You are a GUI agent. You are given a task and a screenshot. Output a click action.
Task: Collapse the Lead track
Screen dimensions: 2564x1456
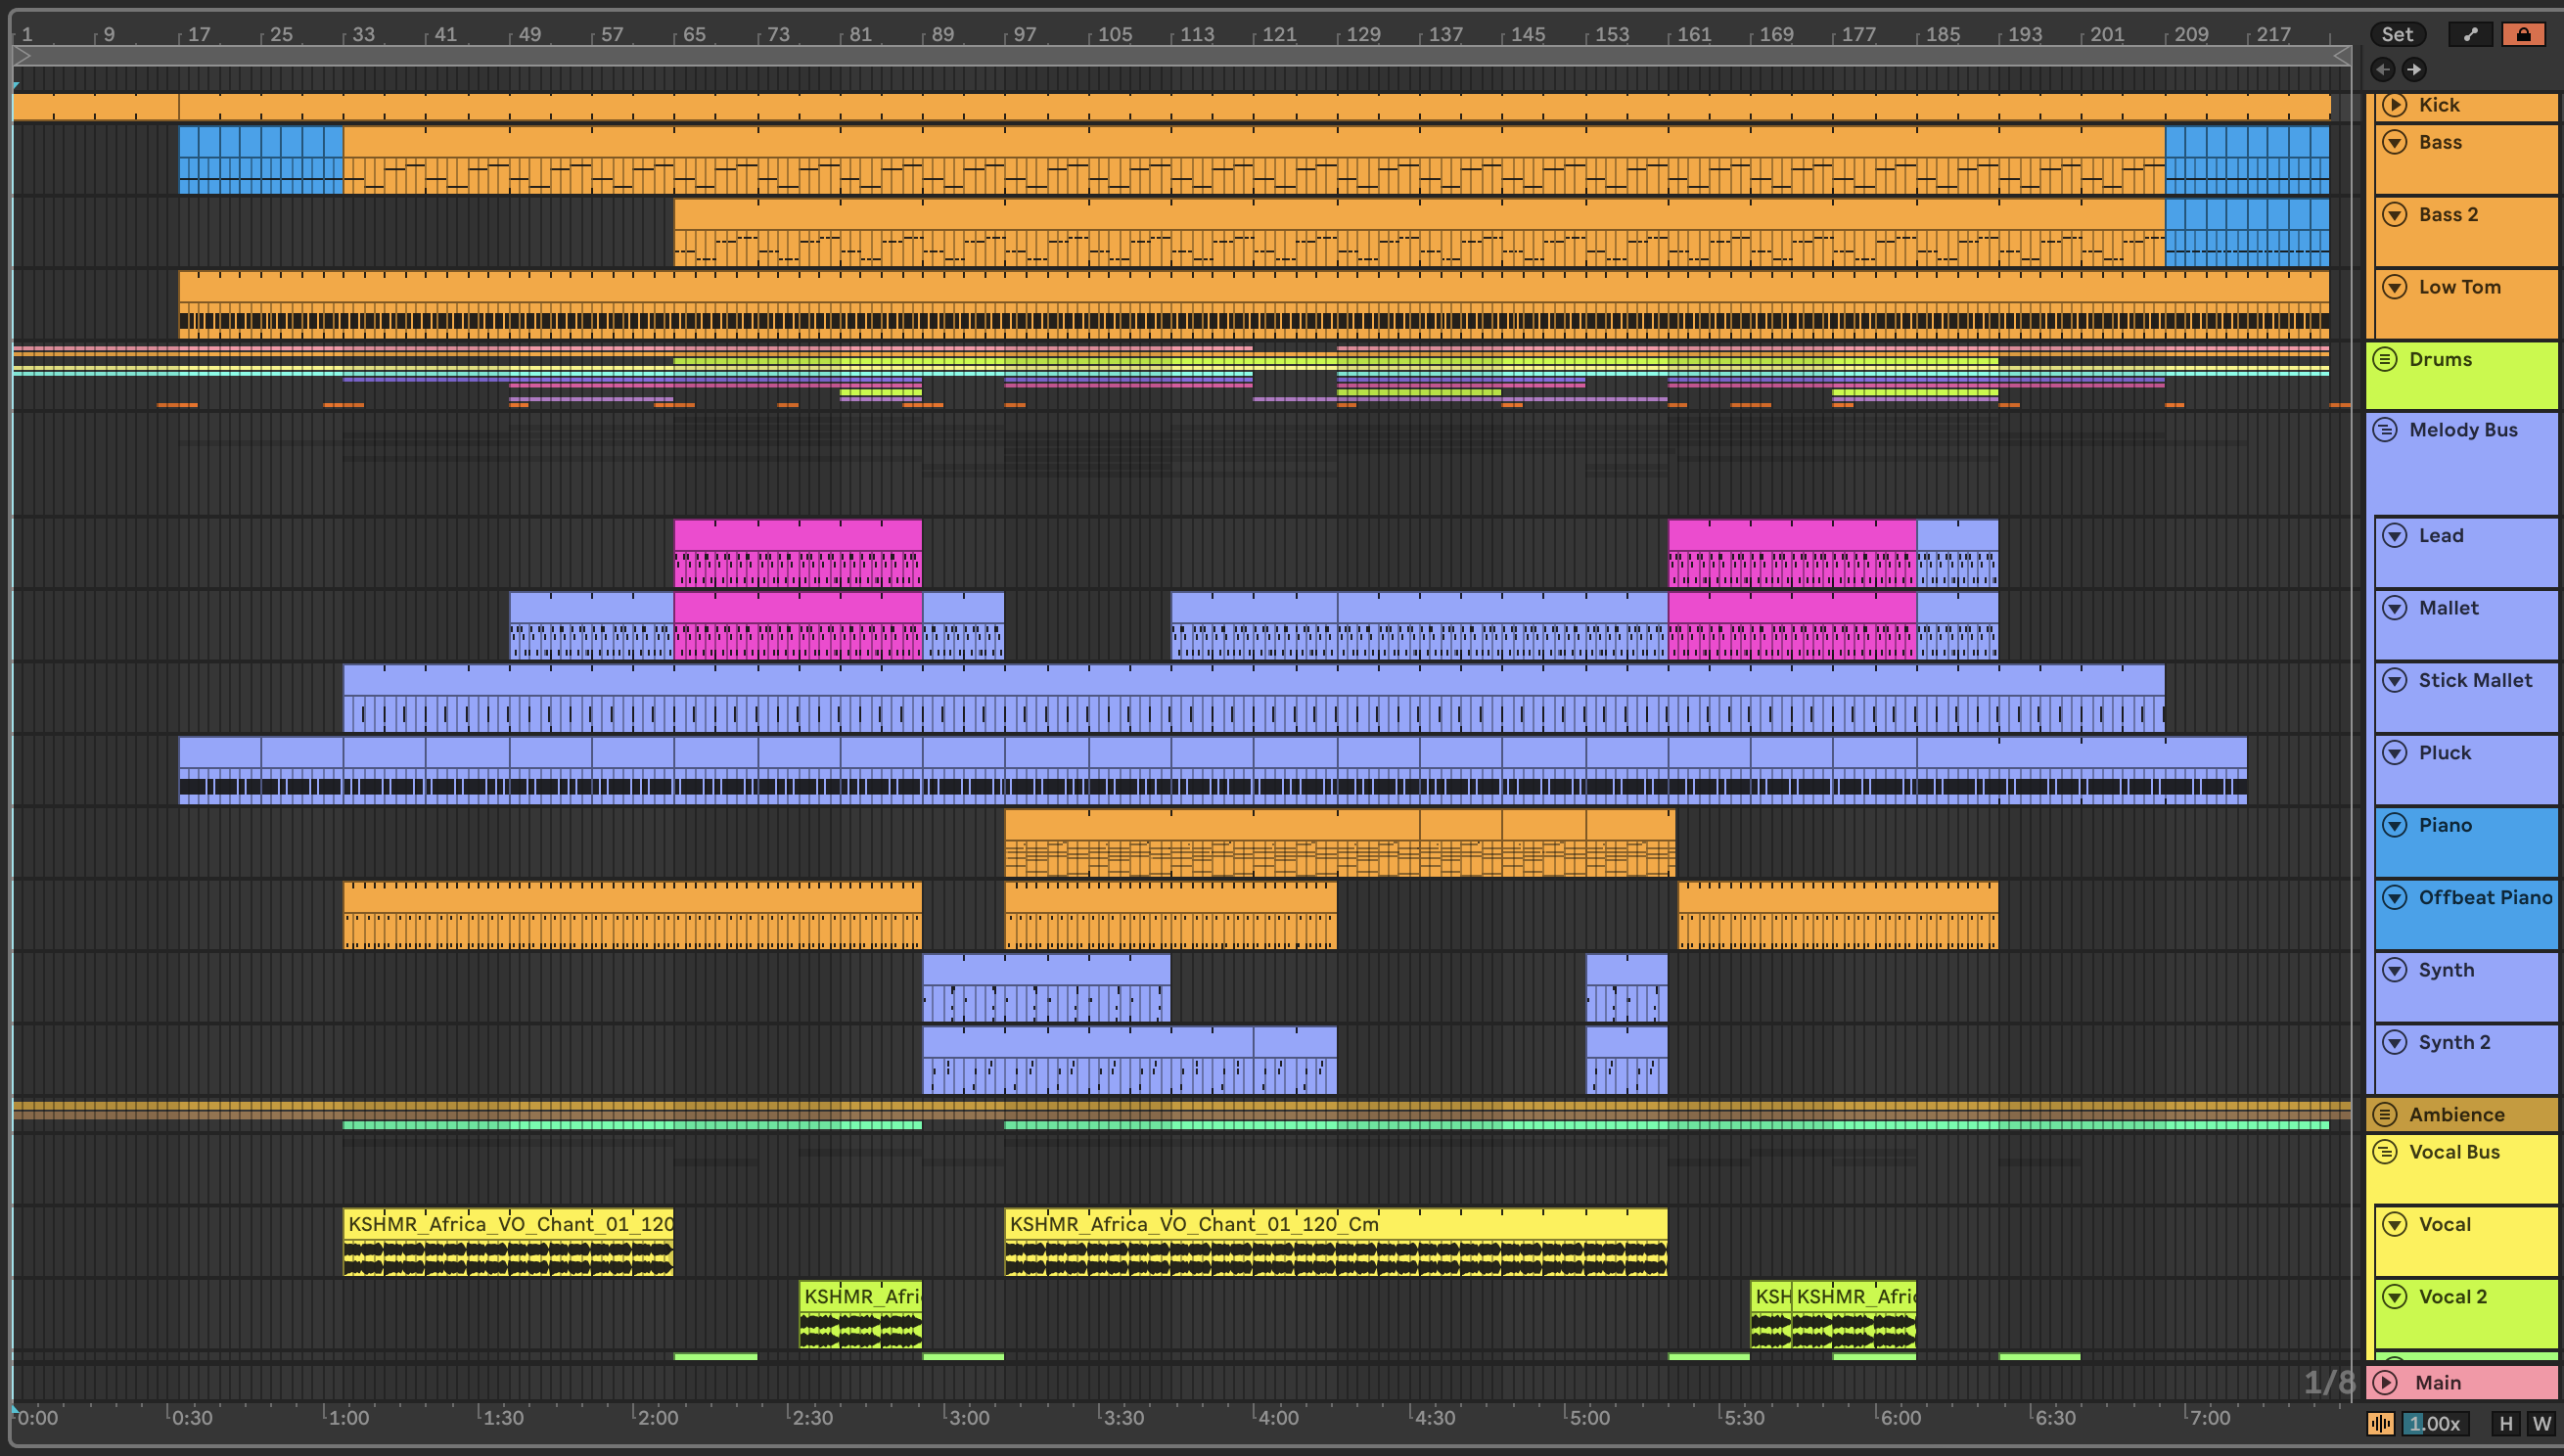coord(2394,535)
